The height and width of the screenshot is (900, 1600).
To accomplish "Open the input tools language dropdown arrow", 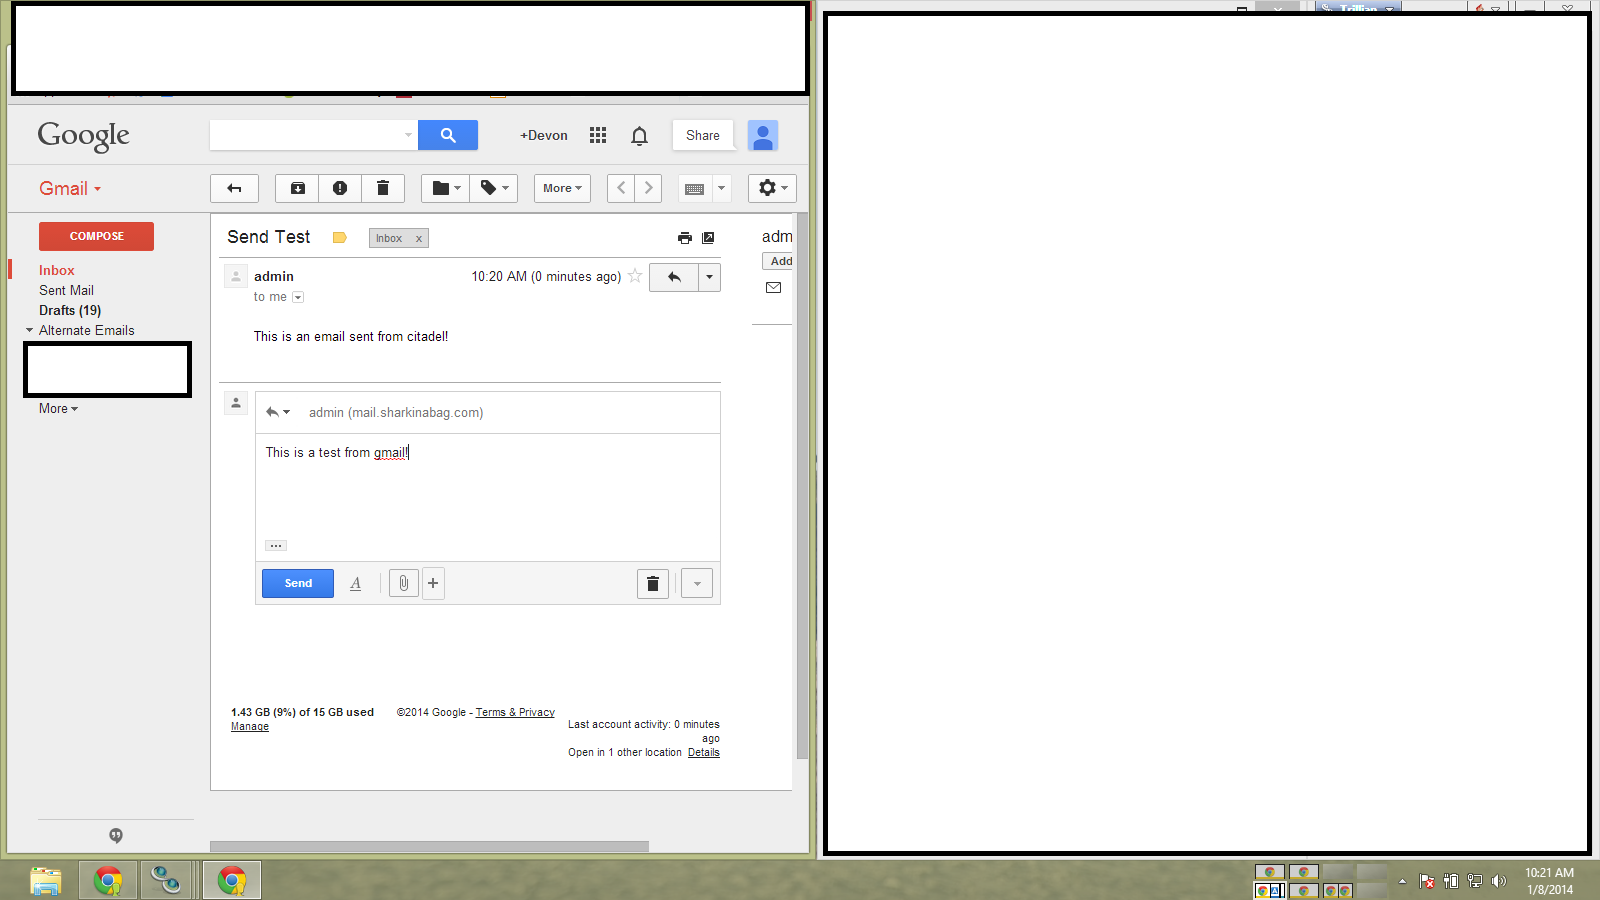I will pyautogui.click(x=721, y=188).
